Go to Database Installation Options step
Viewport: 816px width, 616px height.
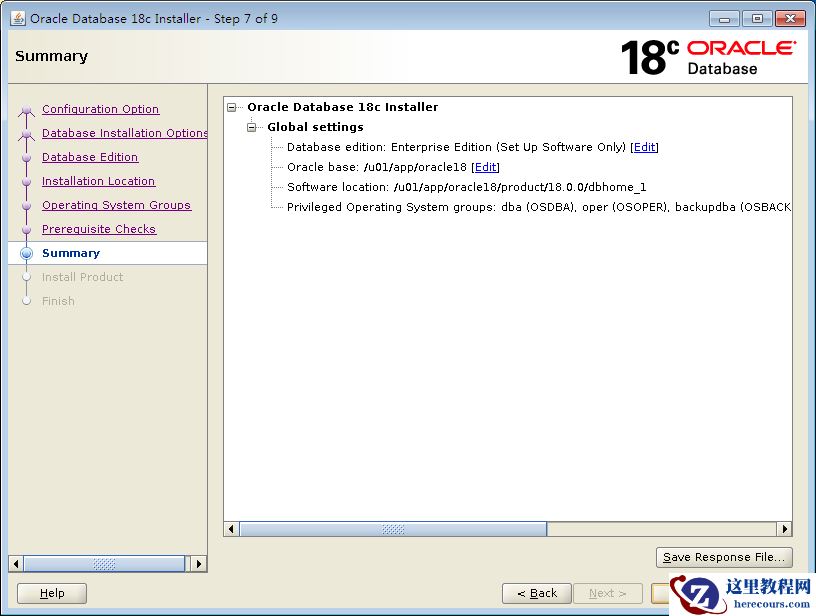(x=124, y=133)
